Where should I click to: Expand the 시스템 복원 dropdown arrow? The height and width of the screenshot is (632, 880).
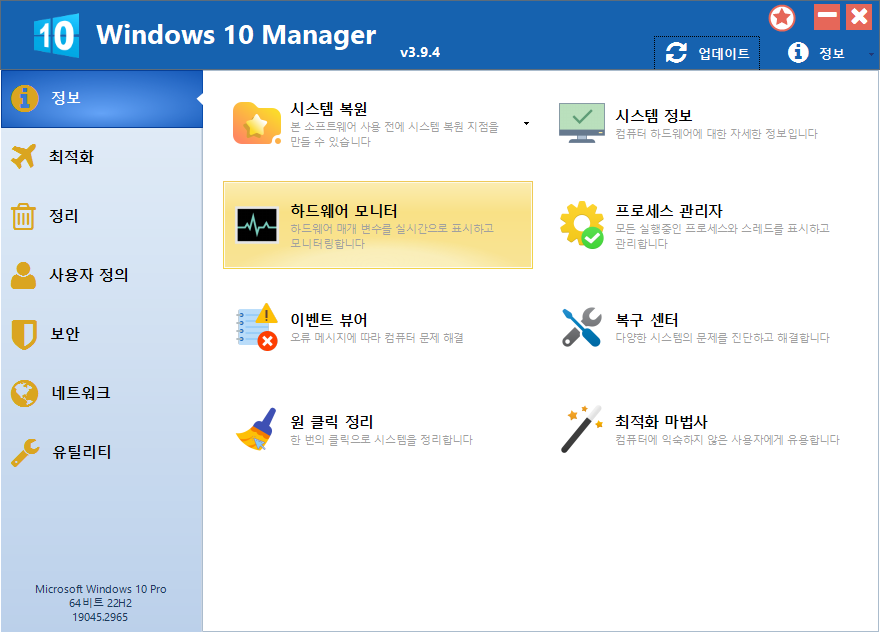[x=526, y=123]
